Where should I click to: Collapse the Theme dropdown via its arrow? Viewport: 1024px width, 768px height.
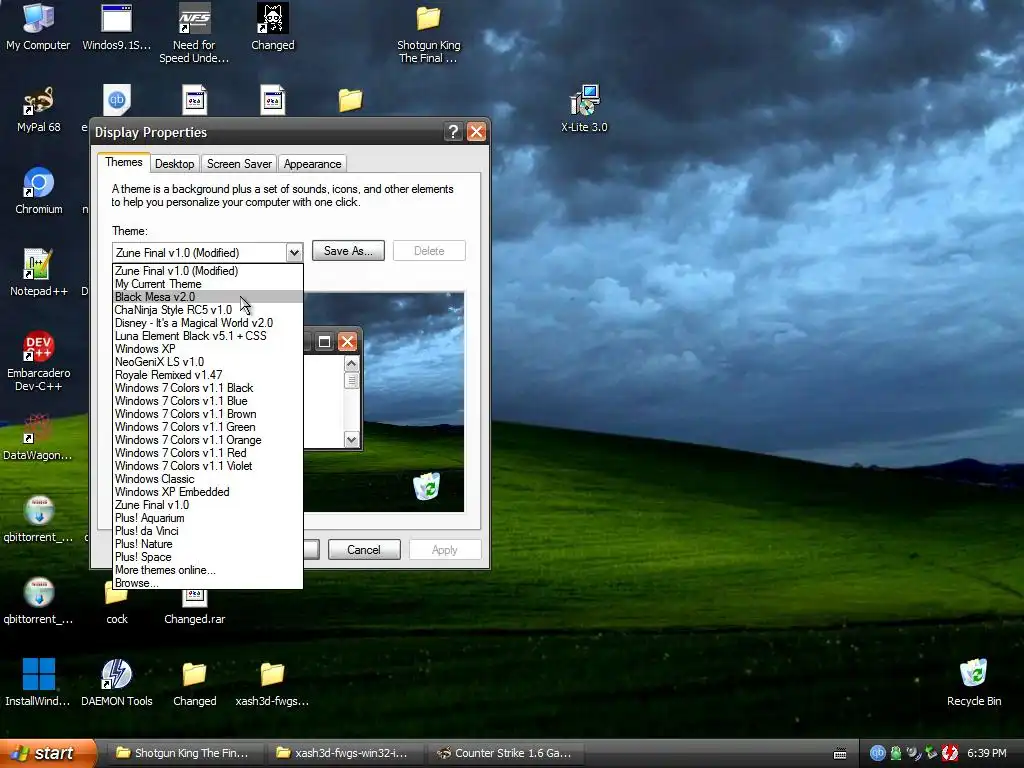pyautogui.click(x=294, y=252)
